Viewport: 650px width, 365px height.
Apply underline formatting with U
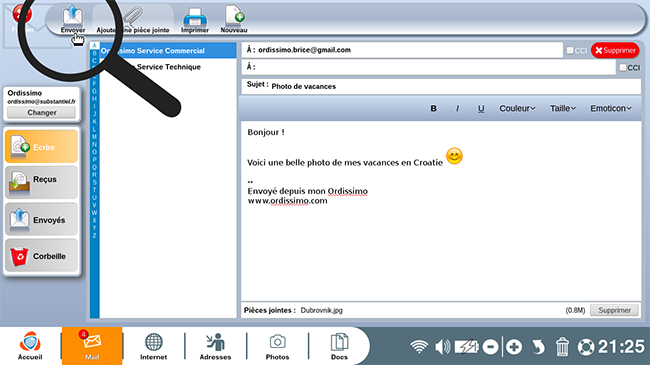[x=481, y=109]
